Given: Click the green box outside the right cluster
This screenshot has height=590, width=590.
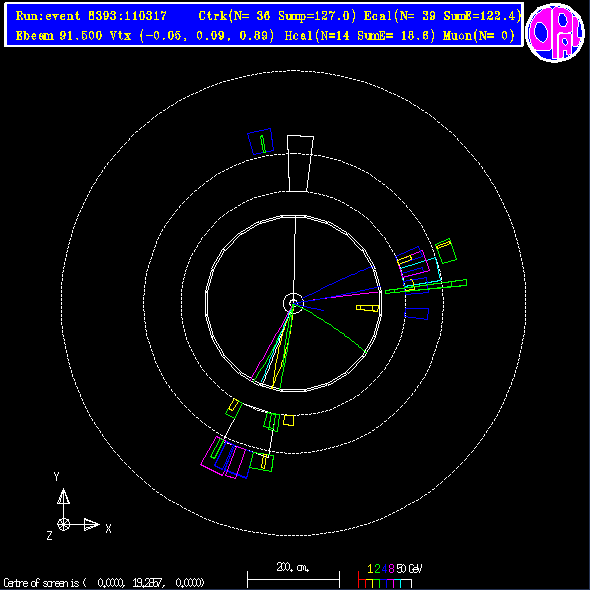Looking at the screenshot, I should (x=446, y=251).
